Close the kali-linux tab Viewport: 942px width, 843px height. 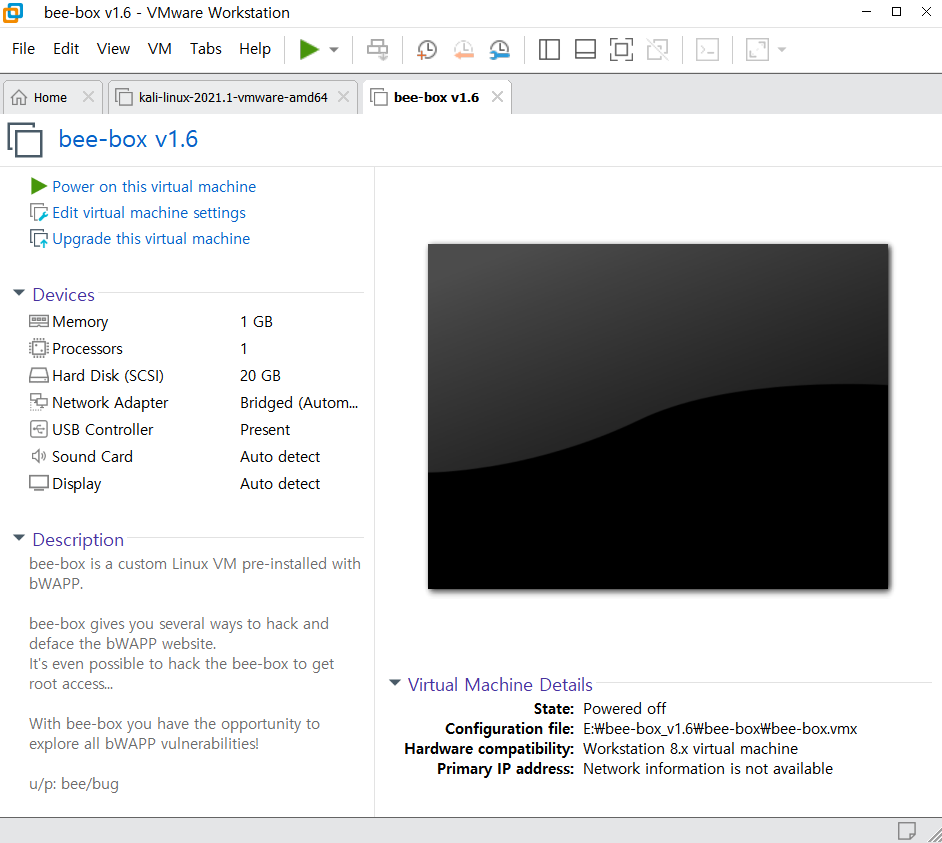click(x=343, y=97)
